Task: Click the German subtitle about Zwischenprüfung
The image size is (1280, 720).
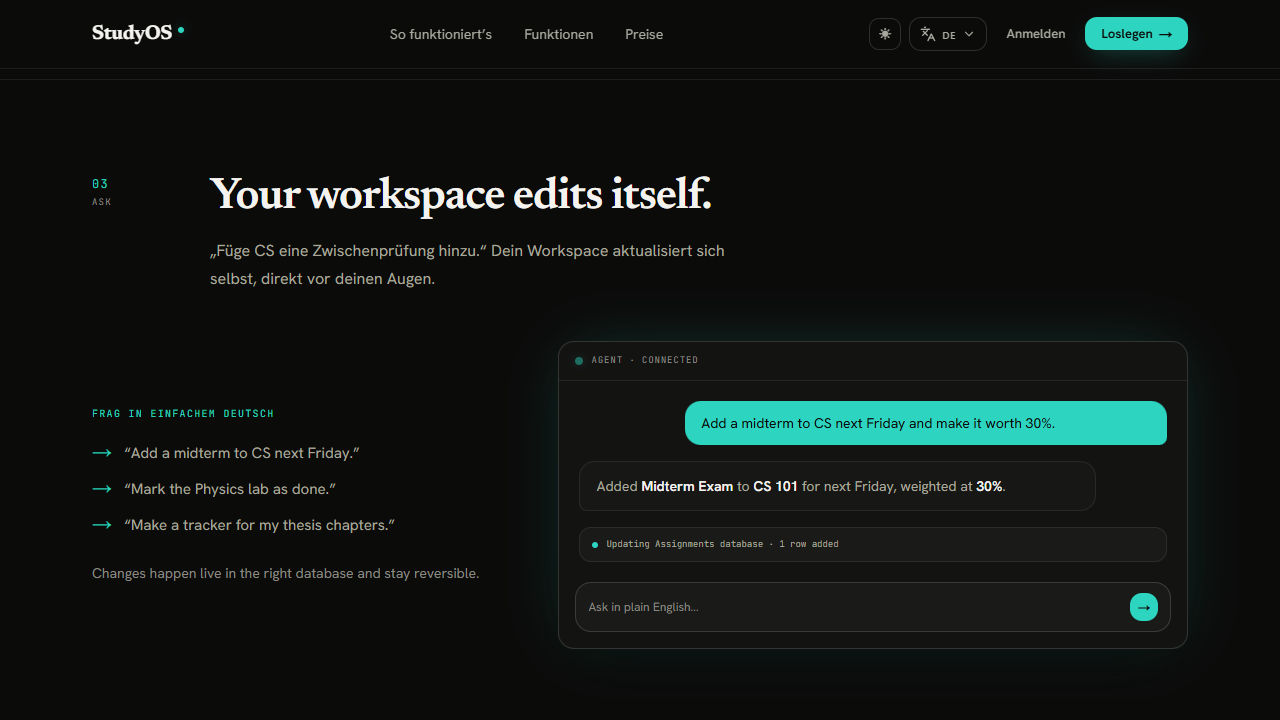Action: 467,265
